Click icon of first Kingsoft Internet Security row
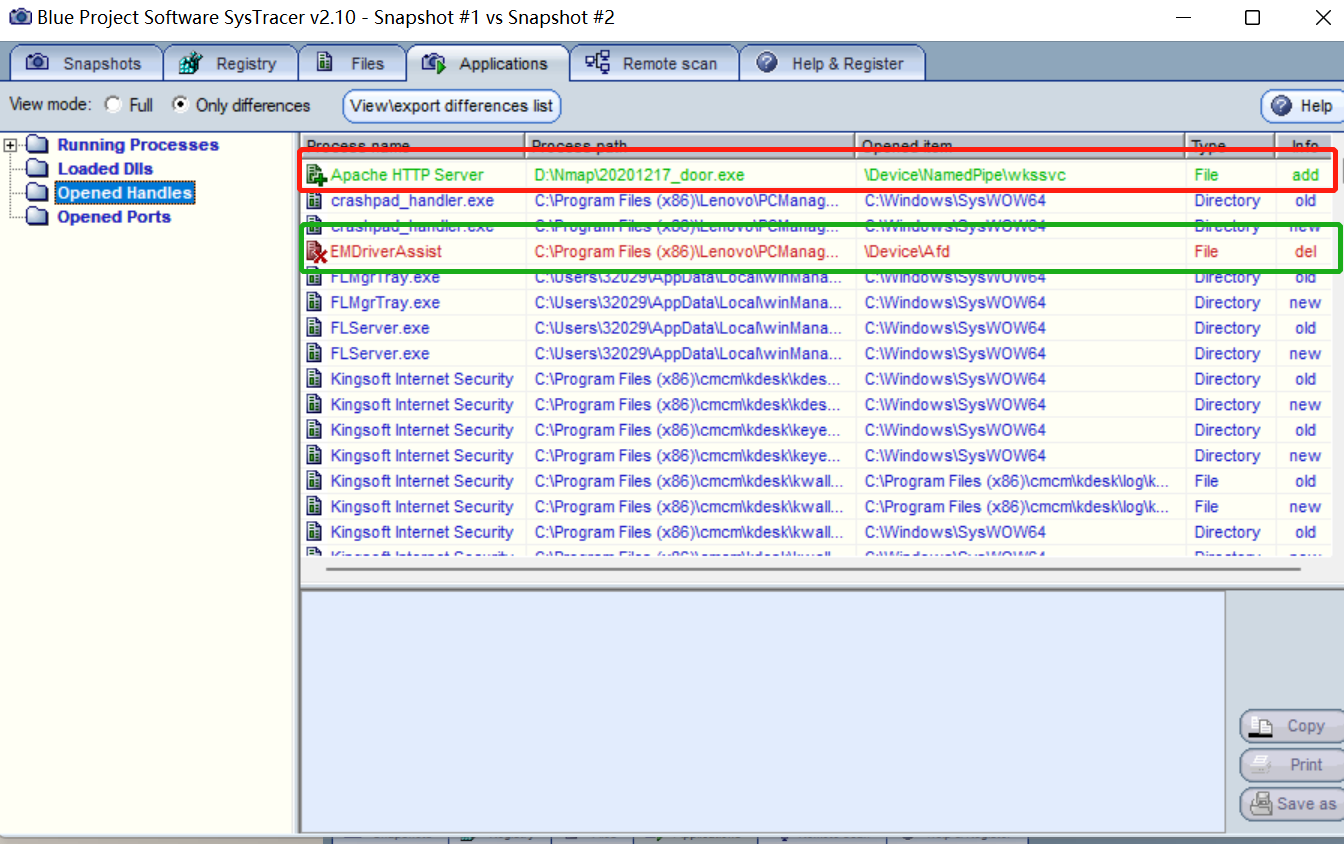 click(x=315, y=379)
